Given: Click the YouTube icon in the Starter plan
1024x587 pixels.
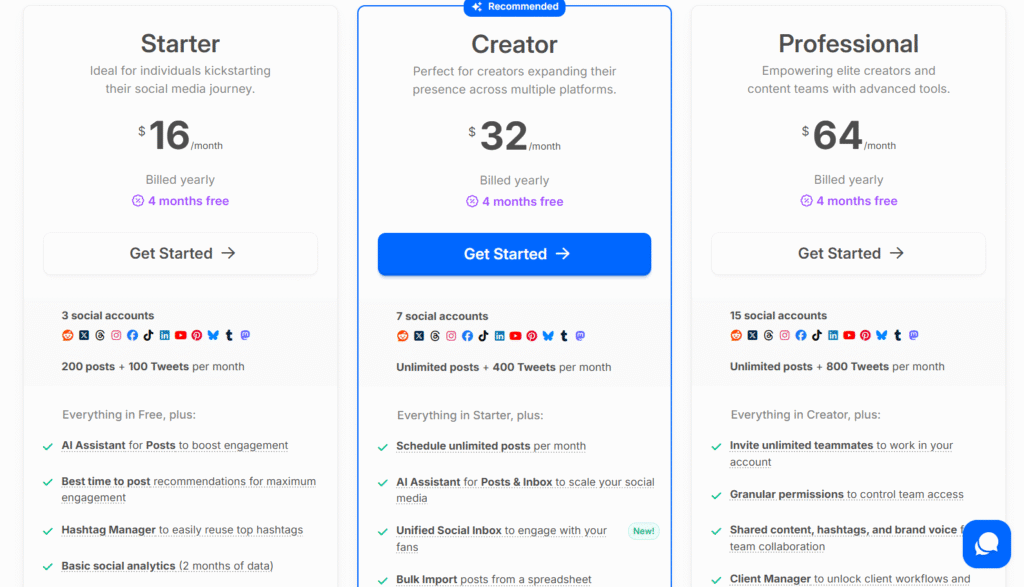Looking at the screenshot, I should click(x=180, y=335).
